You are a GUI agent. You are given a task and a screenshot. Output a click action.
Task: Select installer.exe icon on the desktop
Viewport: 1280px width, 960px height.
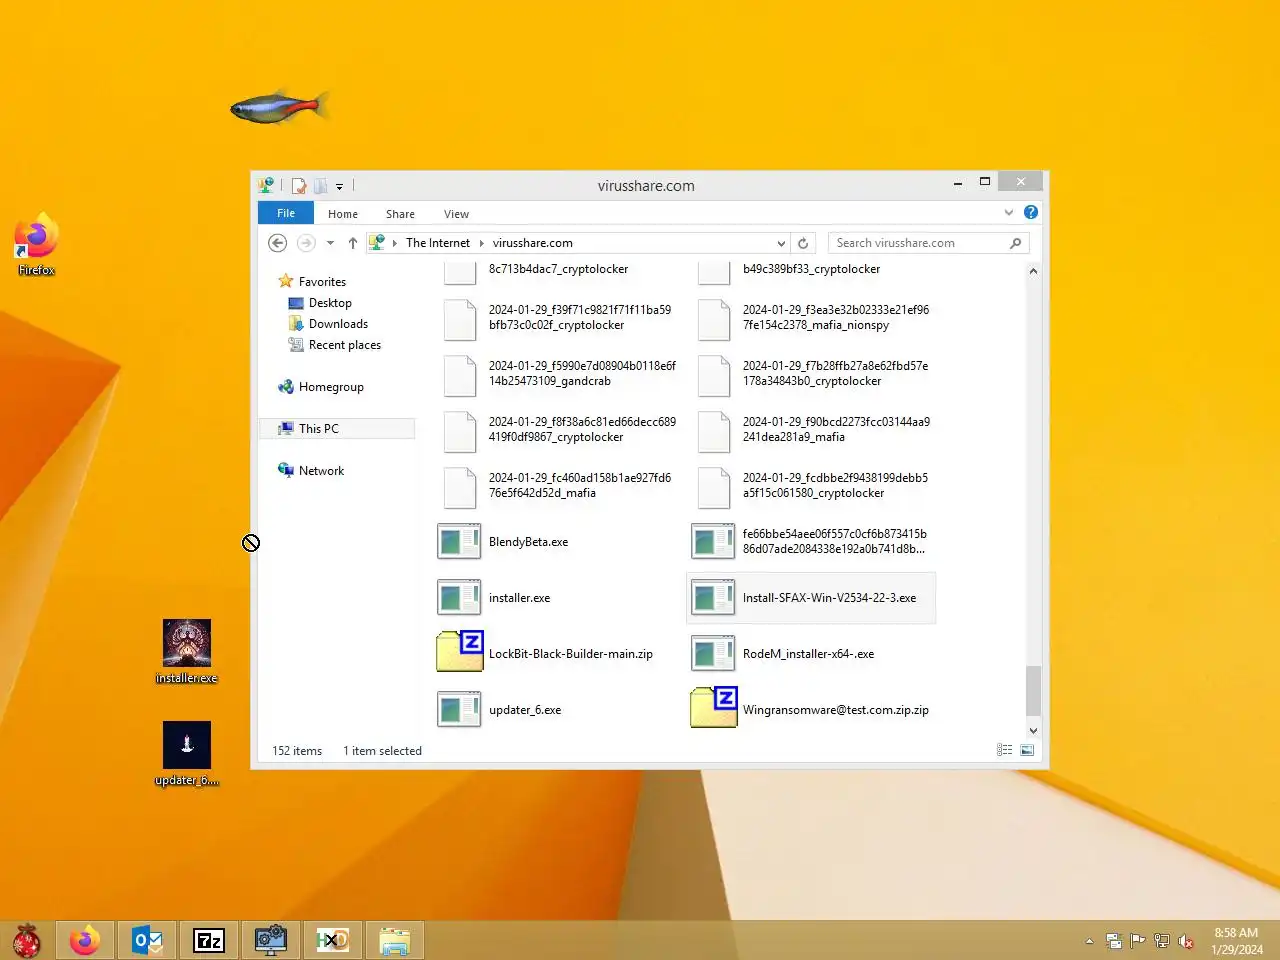click(187, 652)
